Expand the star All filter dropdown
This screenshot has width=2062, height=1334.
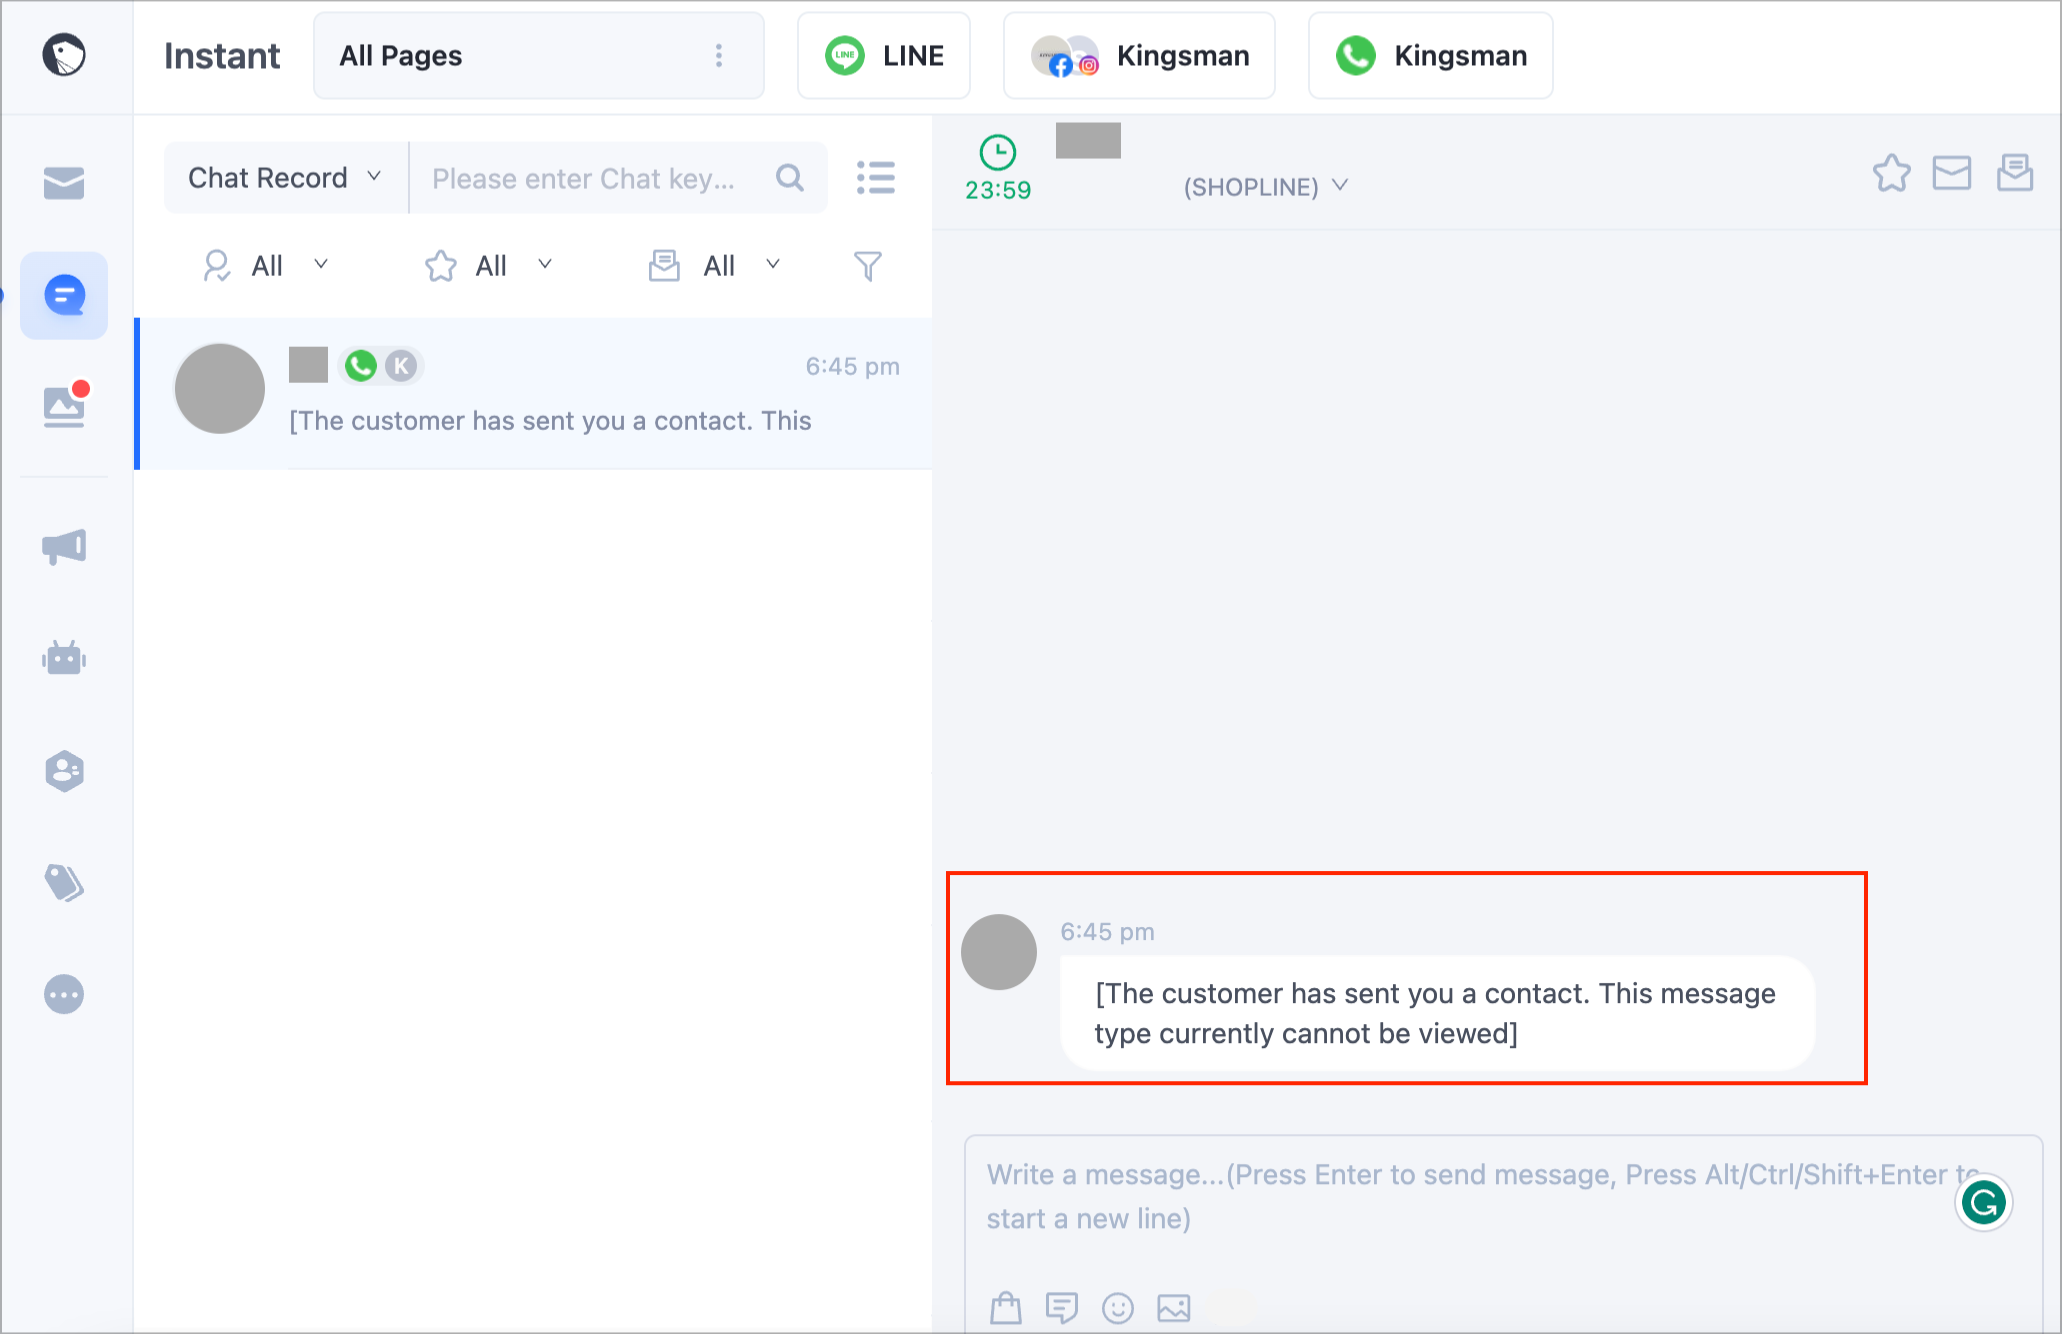tap(489, 266)
